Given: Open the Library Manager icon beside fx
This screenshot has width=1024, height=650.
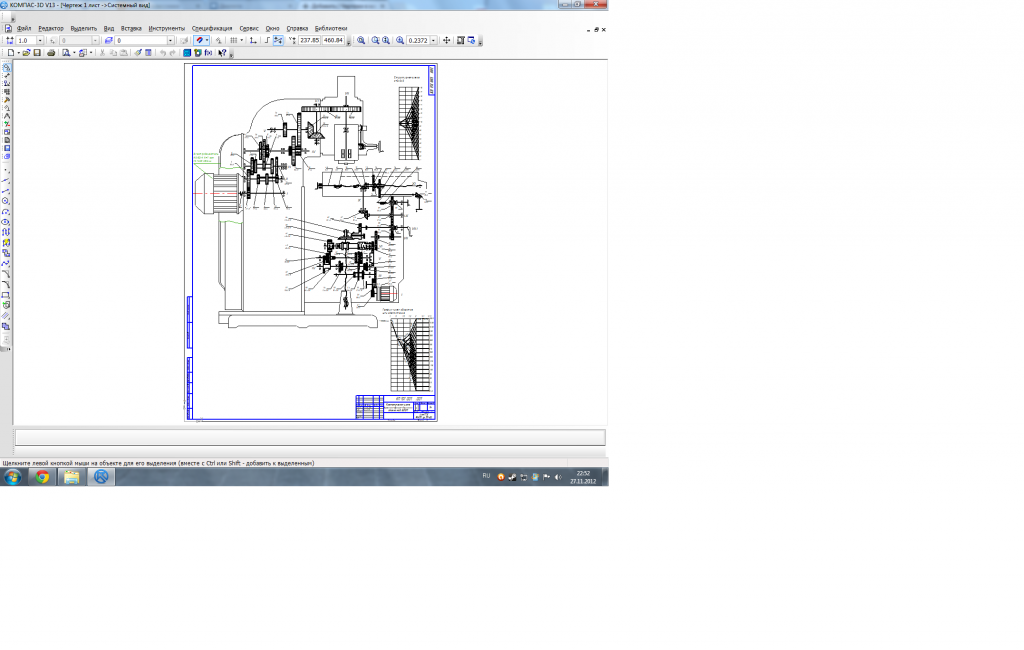Looking at the screenshot, I should (198, 53).
